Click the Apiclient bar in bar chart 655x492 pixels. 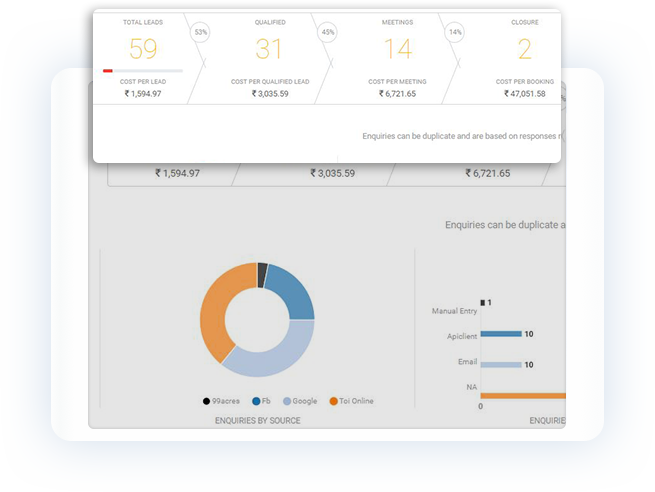(501, 334)
